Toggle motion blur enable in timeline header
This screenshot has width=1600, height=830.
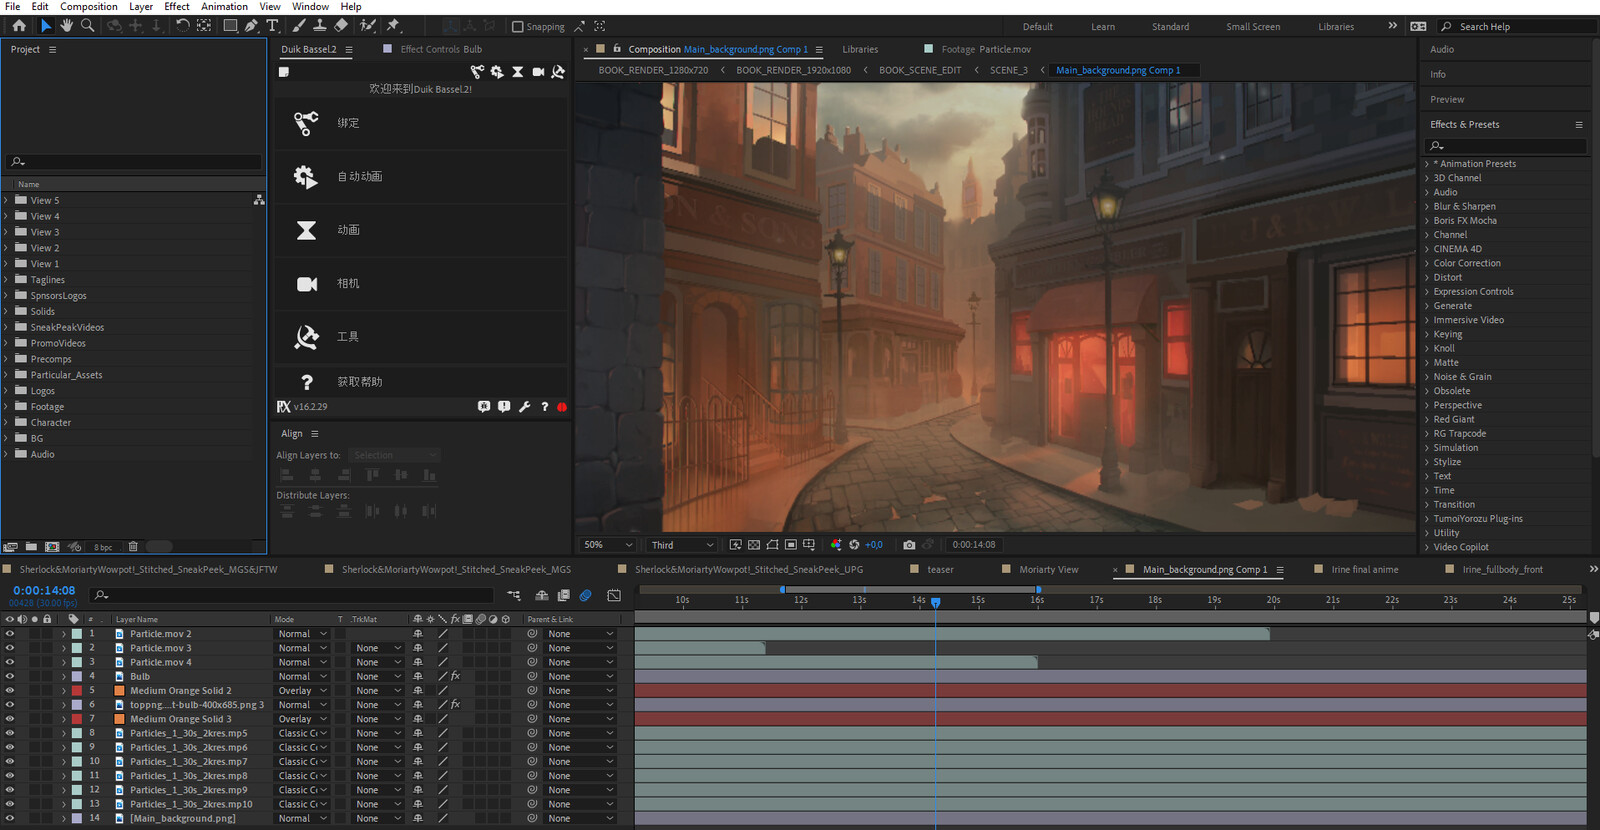point(585,595)
